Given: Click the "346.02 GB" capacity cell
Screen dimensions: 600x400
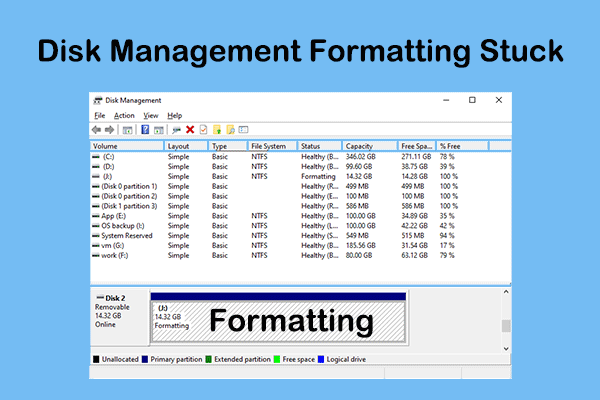Looking at the screenshot, I should [361, 157].
